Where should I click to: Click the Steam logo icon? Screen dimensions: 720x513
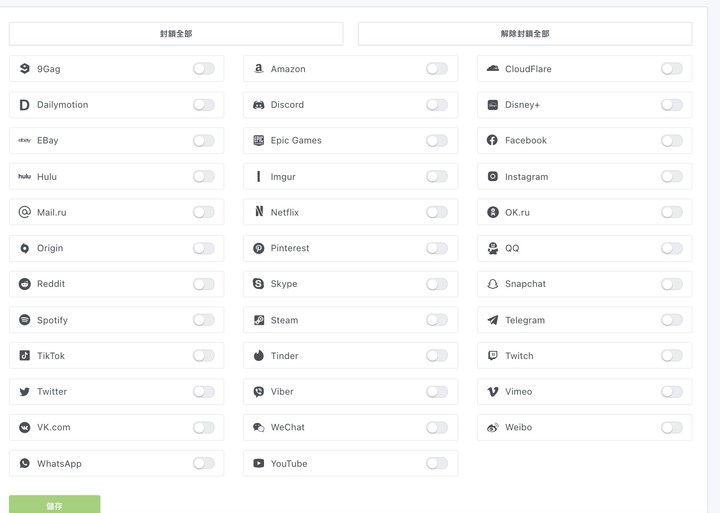(259, 320)
